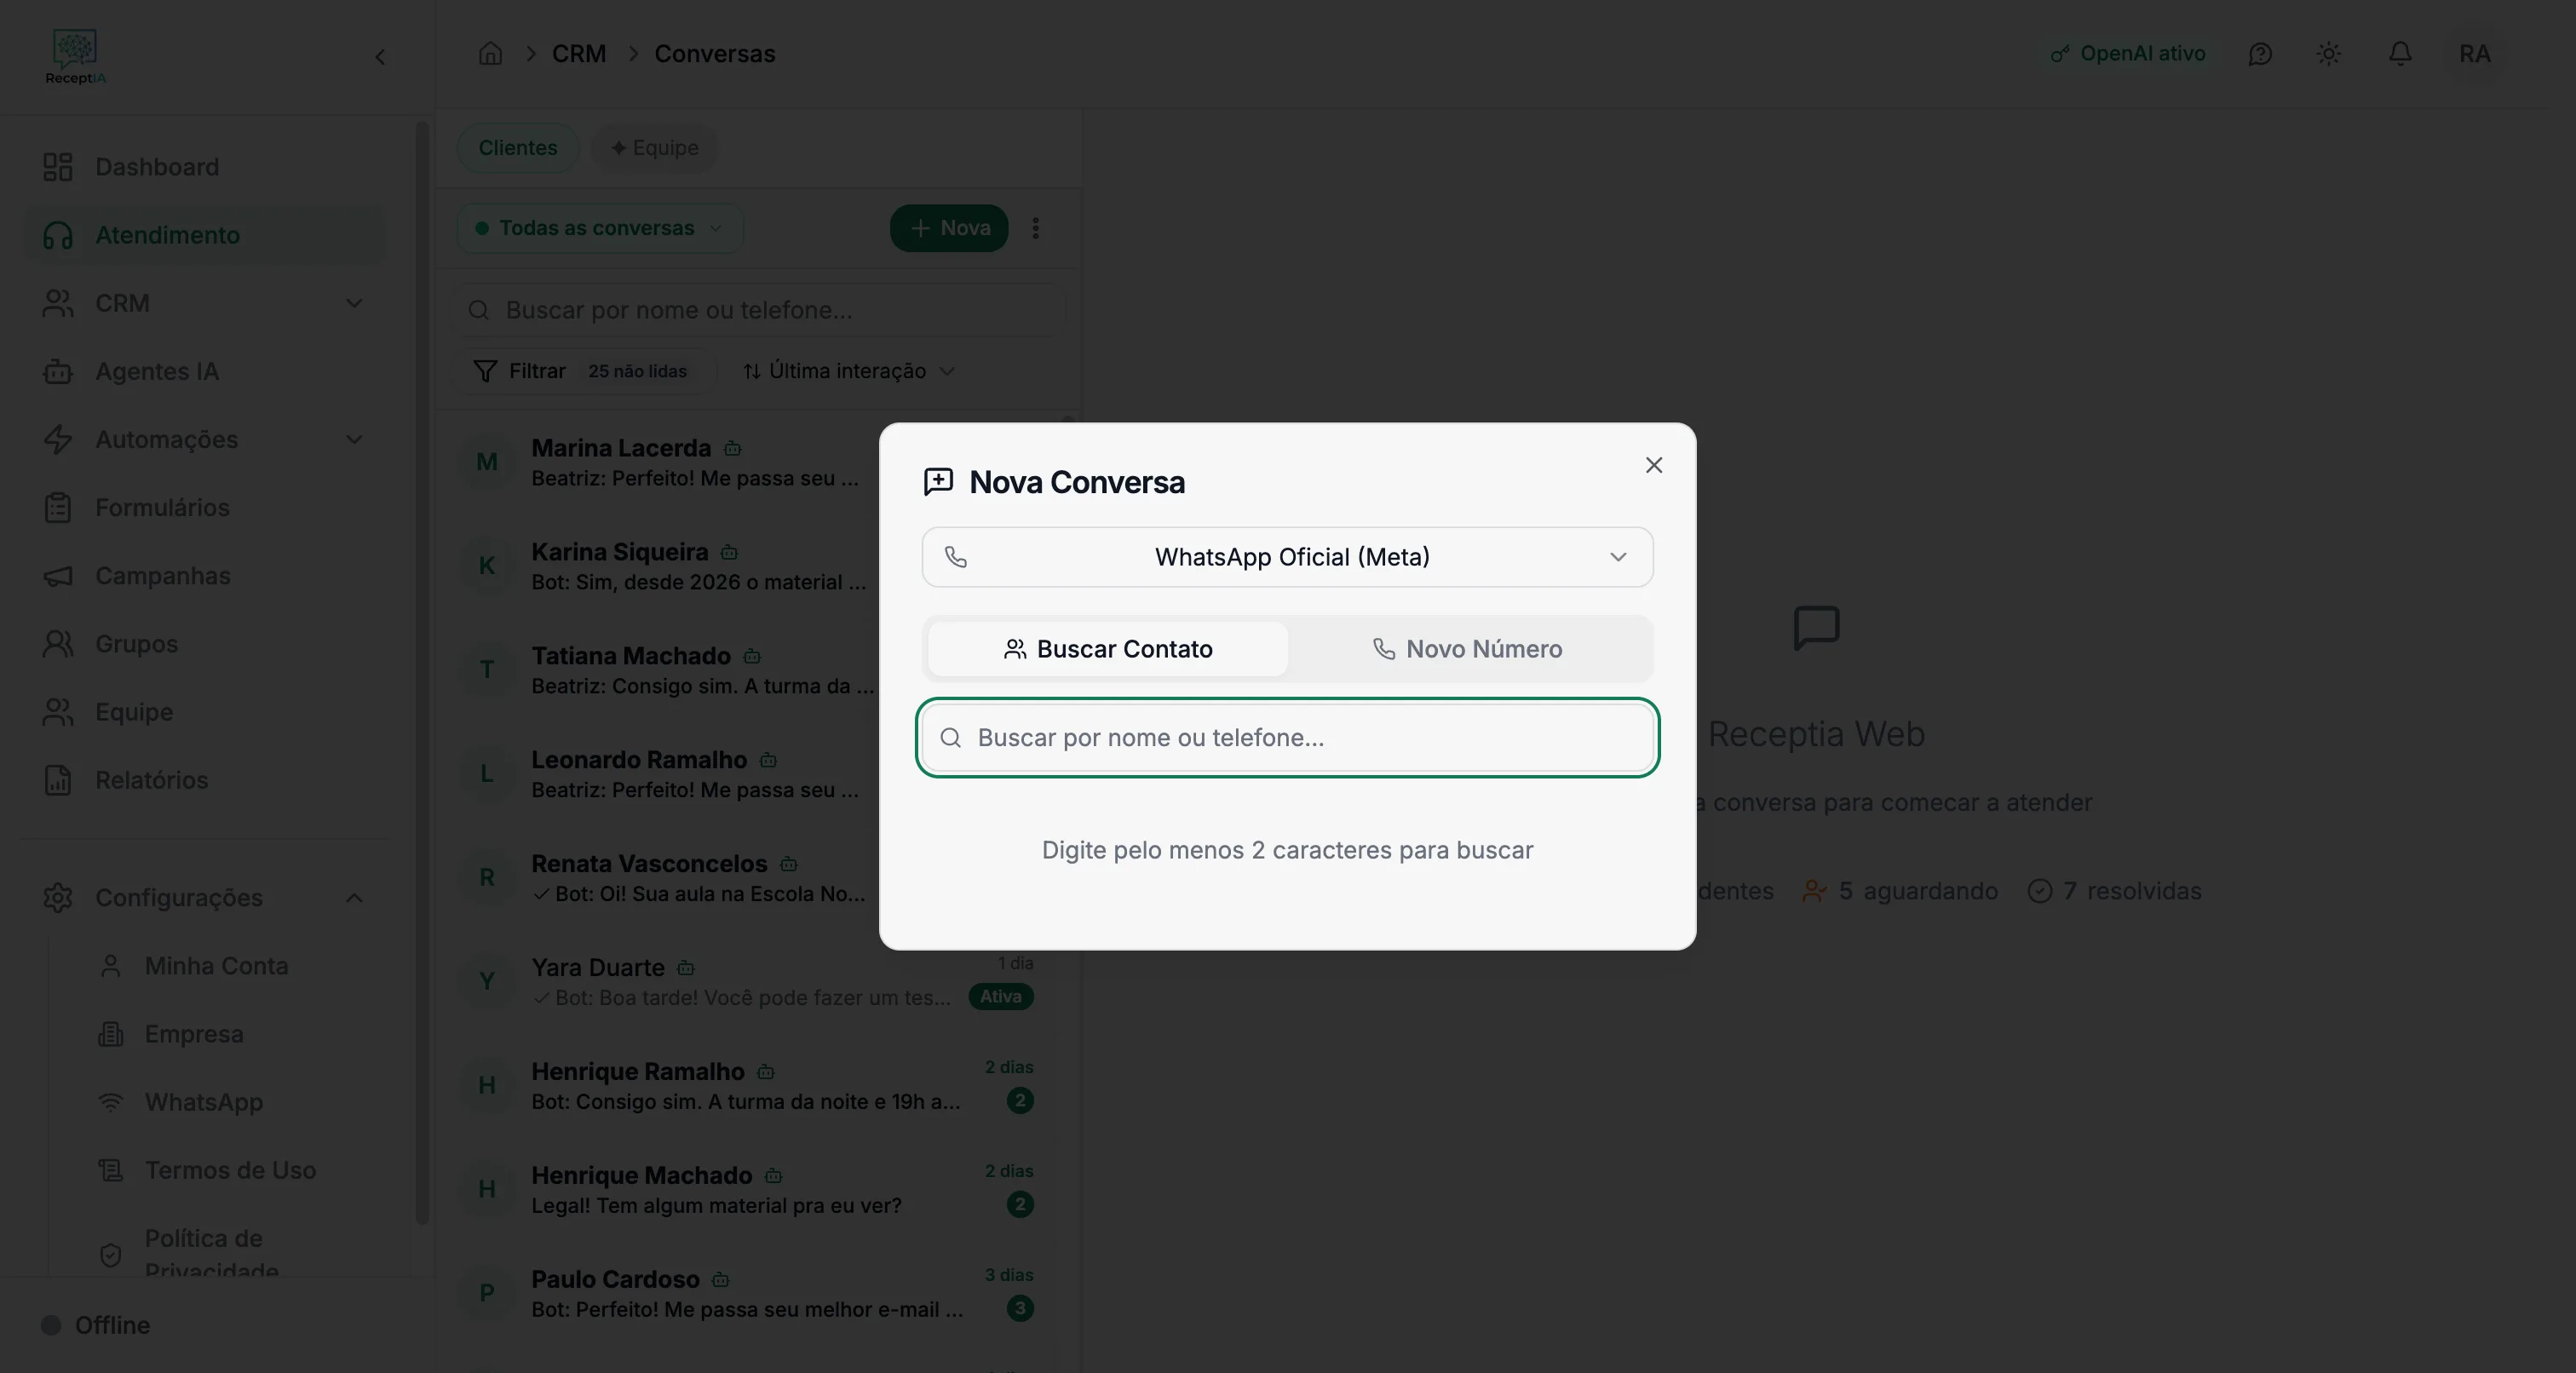Open Equipe in the sidebar

click(x=204, y=711)
